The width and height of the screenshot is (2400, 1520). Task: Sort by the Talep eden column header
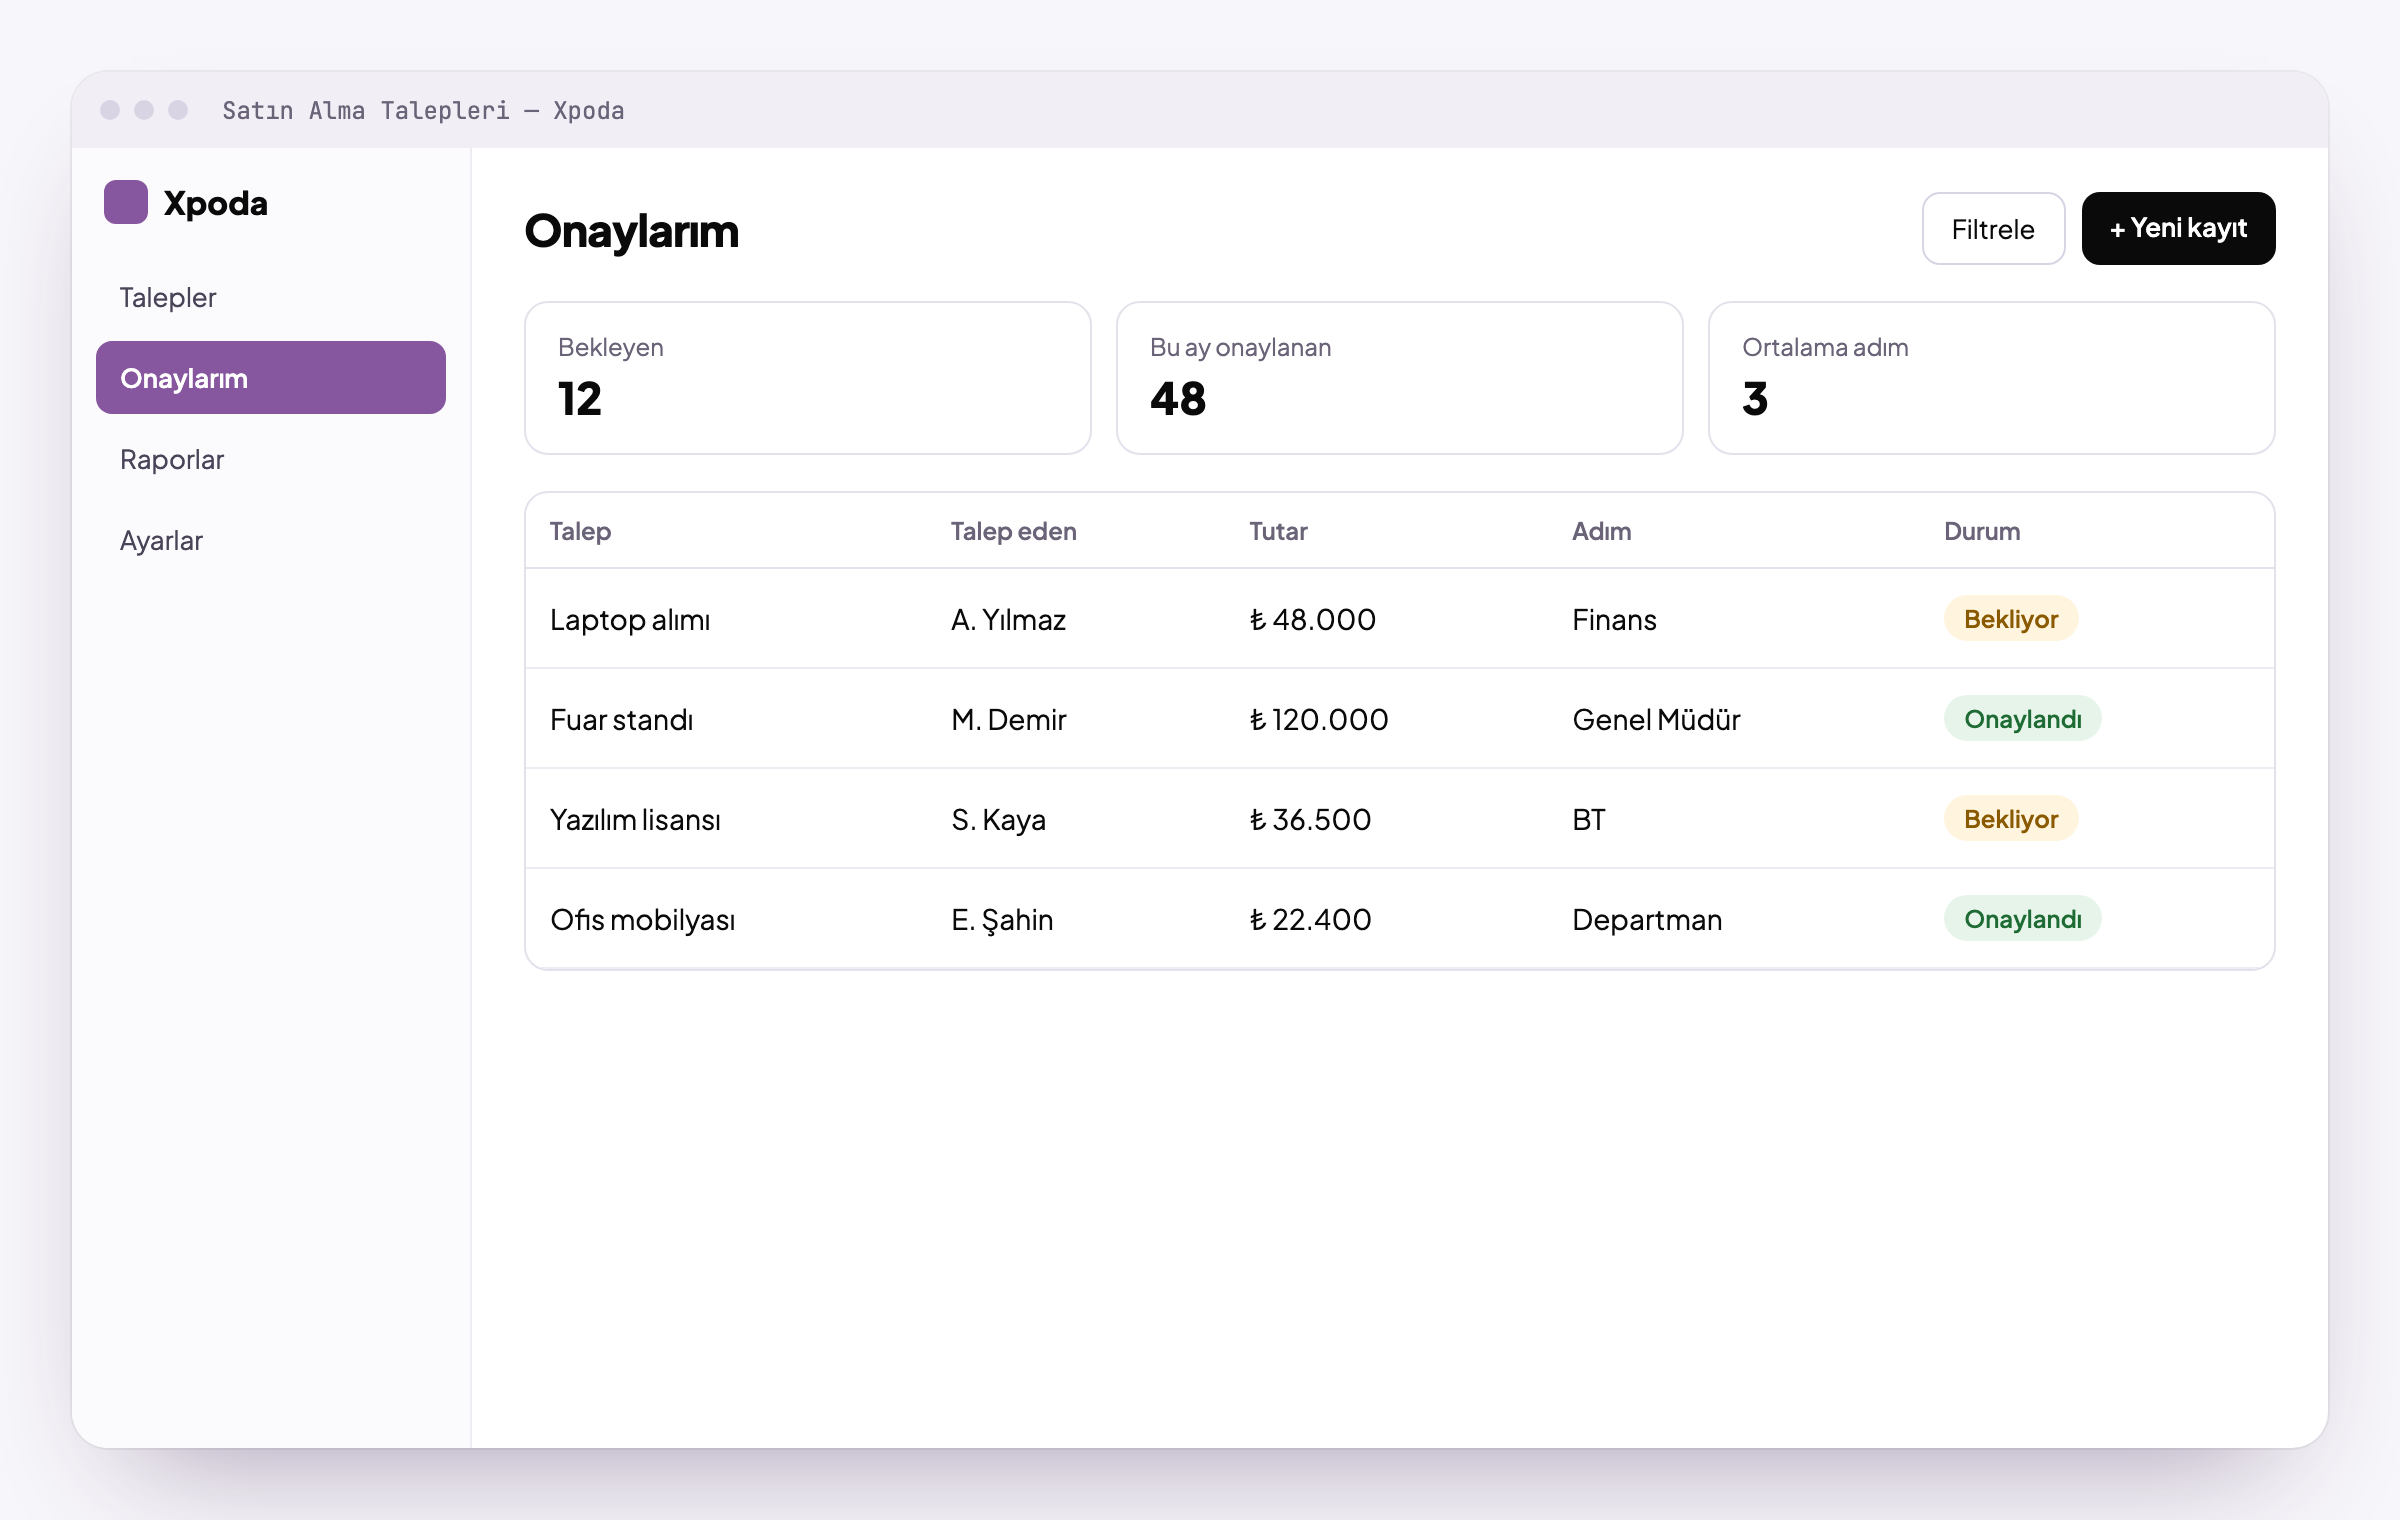click(1013, 531)
